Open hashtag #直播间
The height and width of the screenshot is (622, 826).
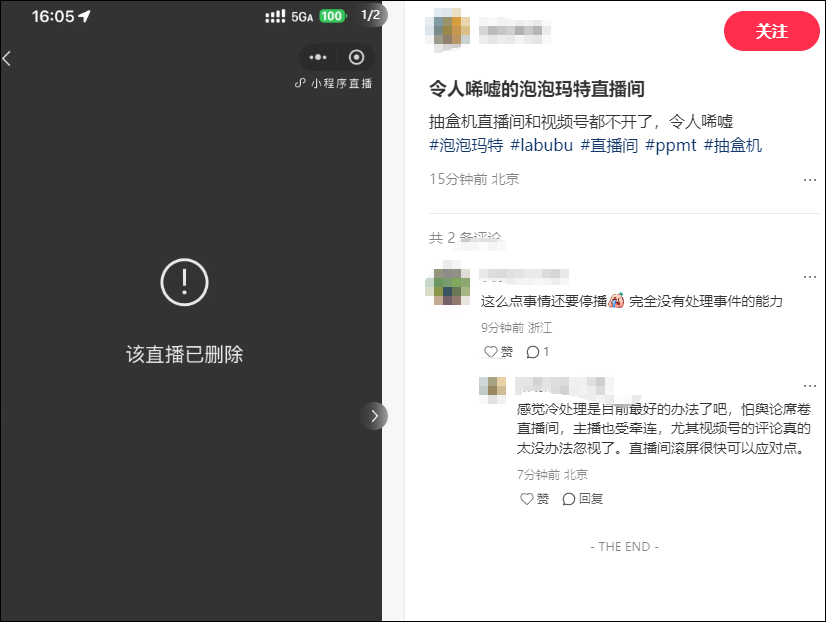tap(609, 145)
